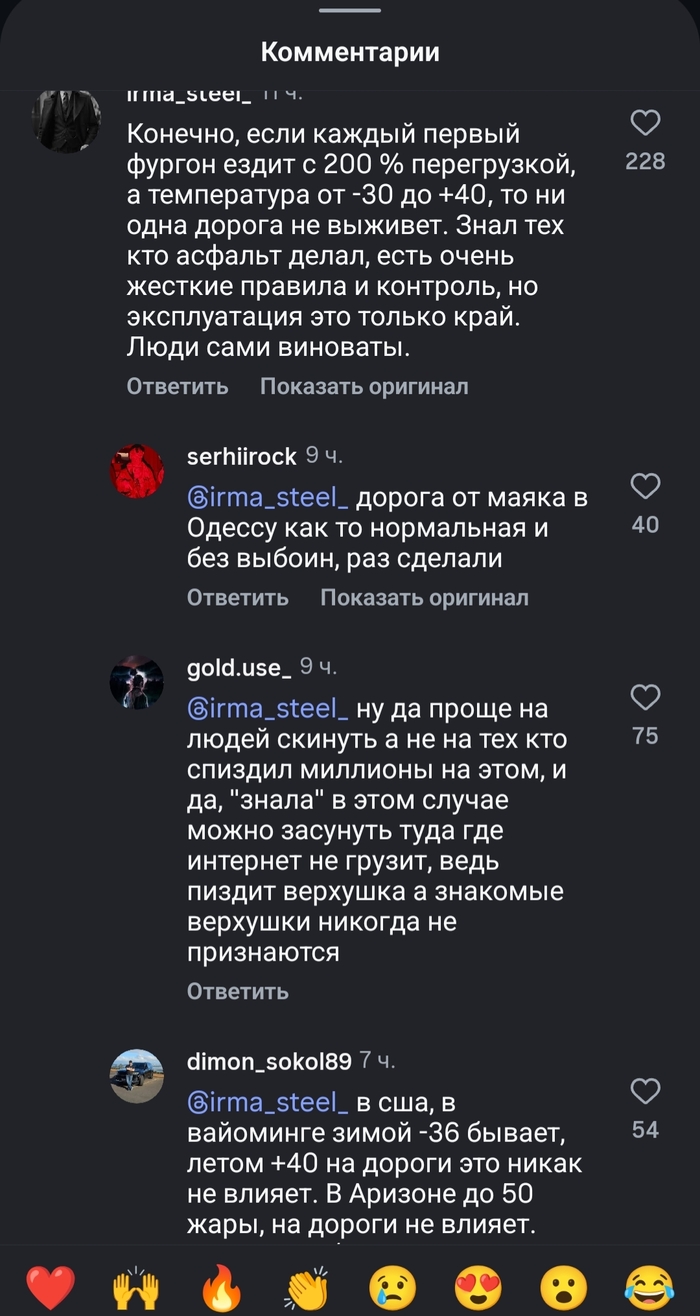The width and height of the screenshot is (700, 1316).
Task: Open serhiirock's profile picture
Action: pos(136,470)
